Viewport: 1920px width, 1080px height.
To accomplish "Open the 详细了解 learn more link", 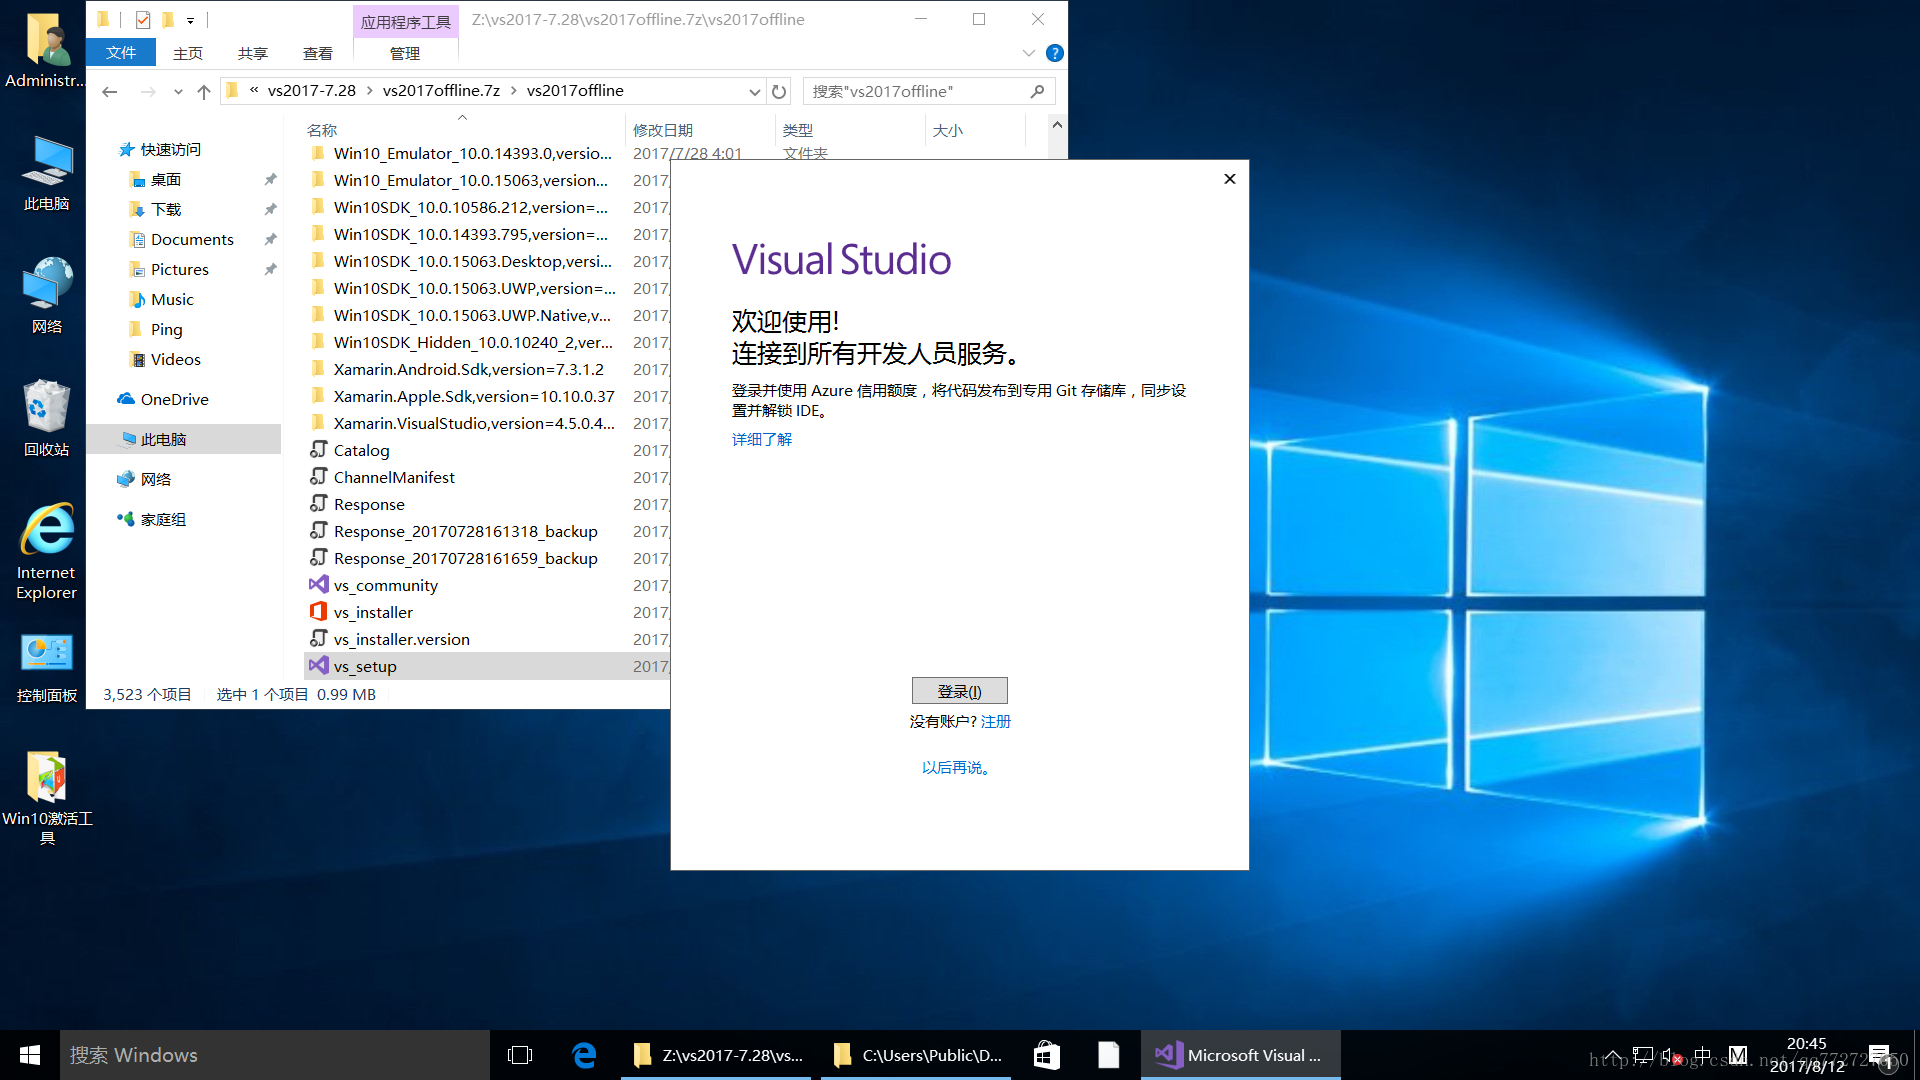I will 761,439.
